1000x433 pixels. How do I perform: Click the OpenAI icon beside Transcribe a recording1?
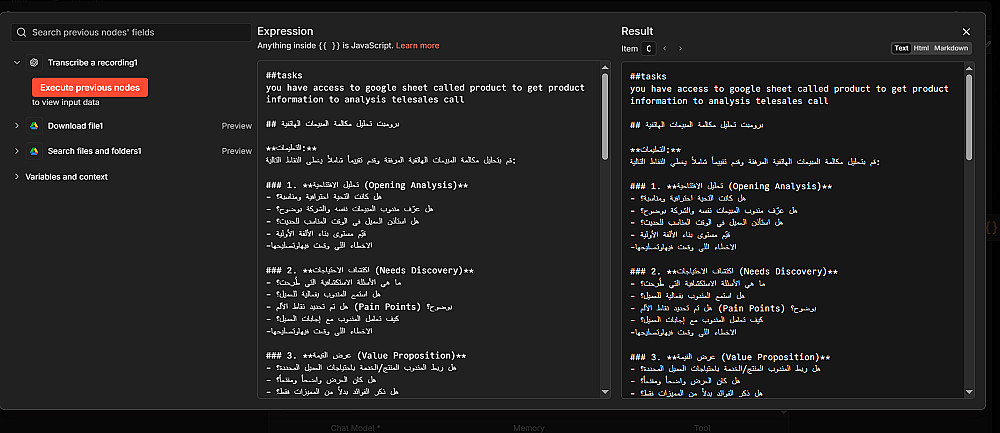pyautogui.click(x=34, y=62)
